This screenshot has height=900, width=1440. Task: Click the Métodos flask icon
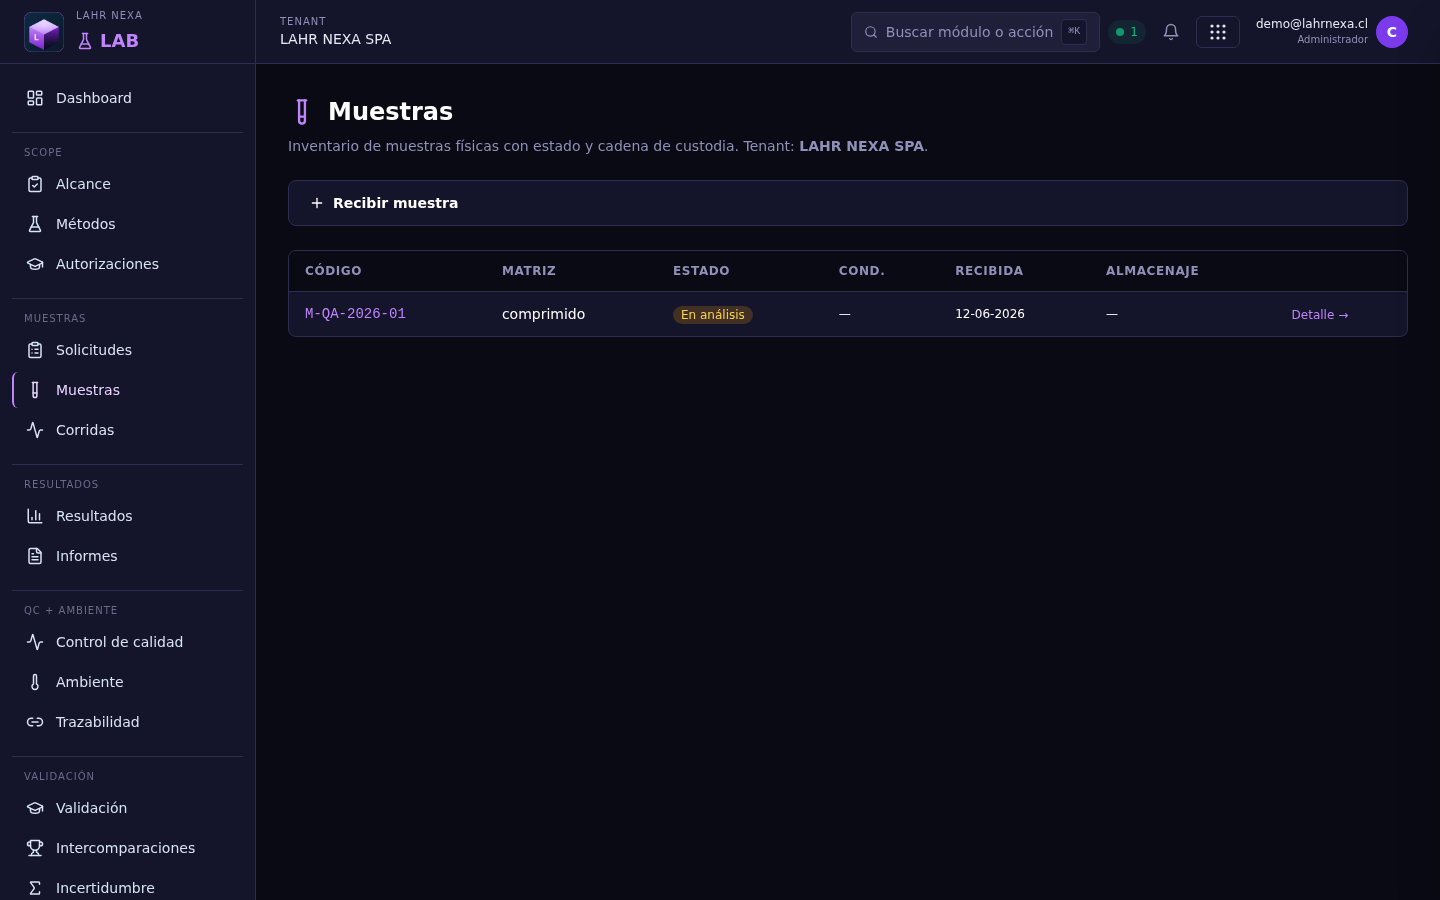35,224
